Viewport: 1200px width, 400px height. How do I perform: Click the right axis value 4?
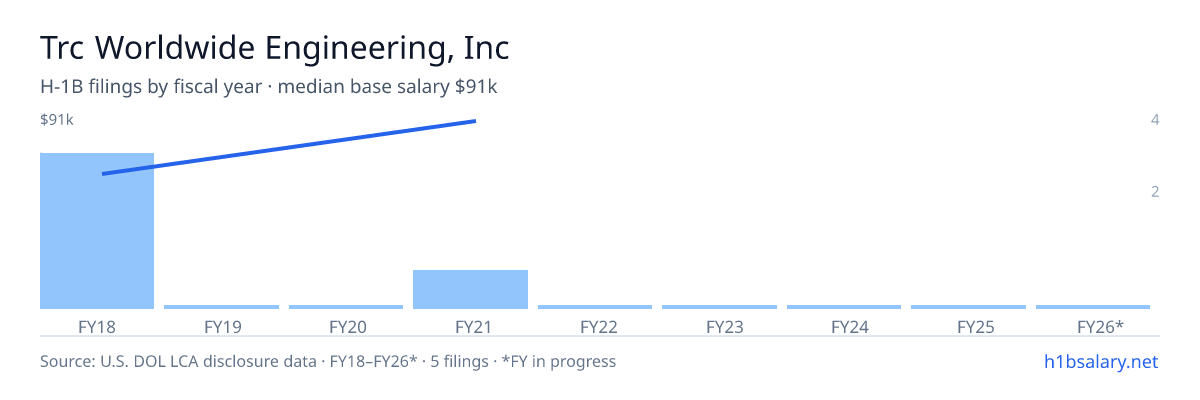1155,120
